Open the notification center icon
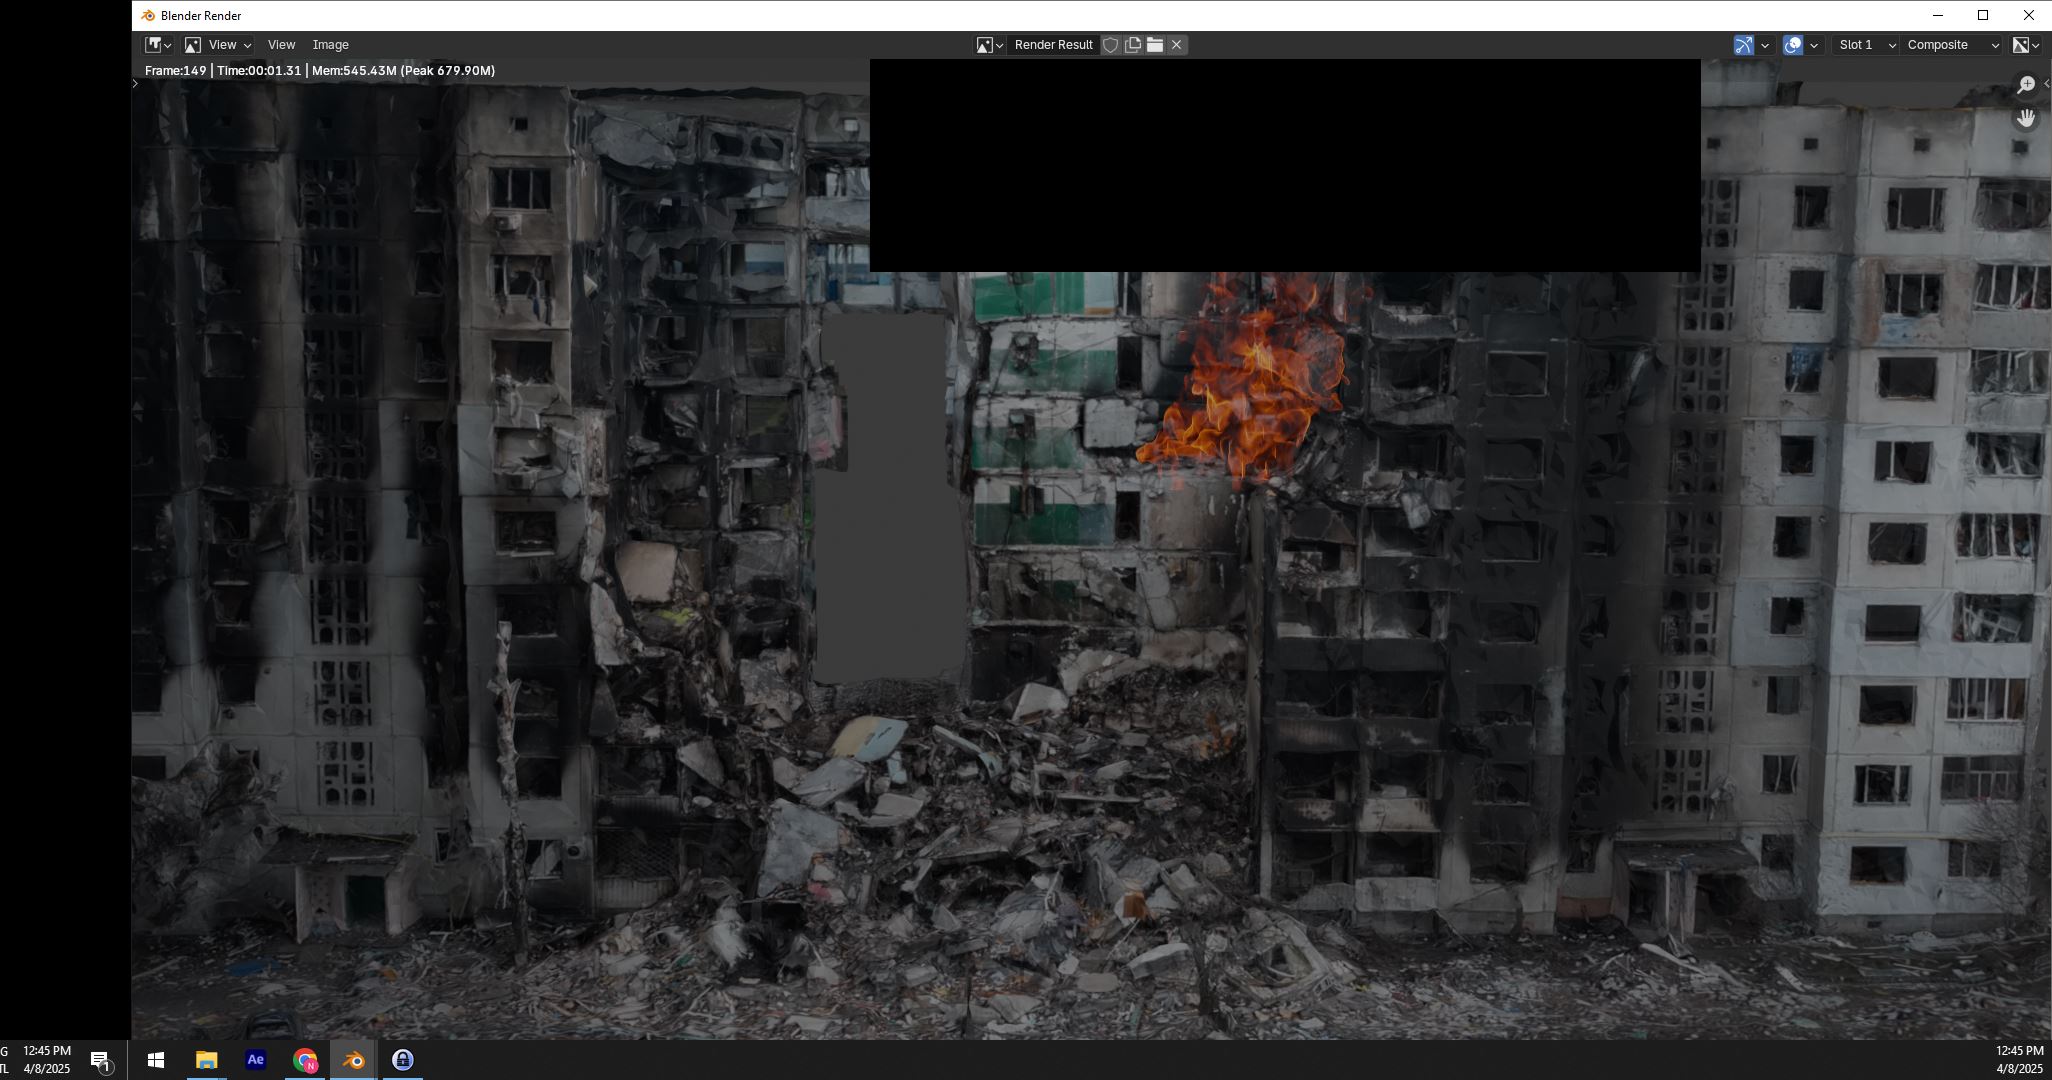The width and height of the screenshot is (2052, 1080). (100, 1061)
